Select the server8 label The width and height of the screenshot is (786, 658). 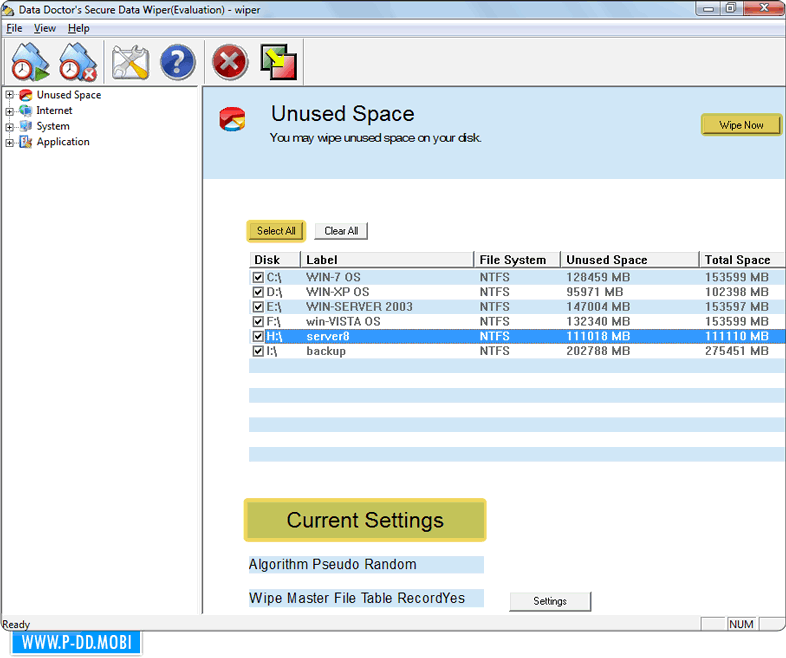click(328, 336)
